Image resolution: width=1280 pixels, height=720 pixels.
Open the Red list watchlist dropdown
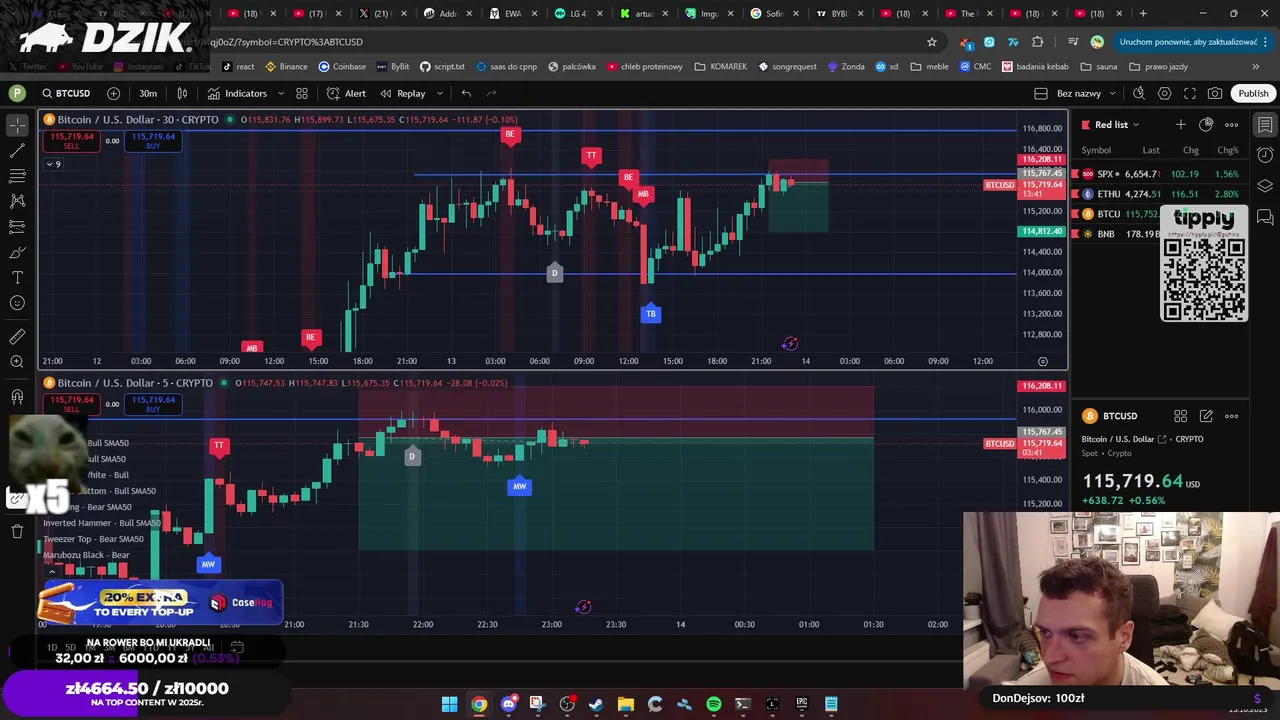point(1117,125)
